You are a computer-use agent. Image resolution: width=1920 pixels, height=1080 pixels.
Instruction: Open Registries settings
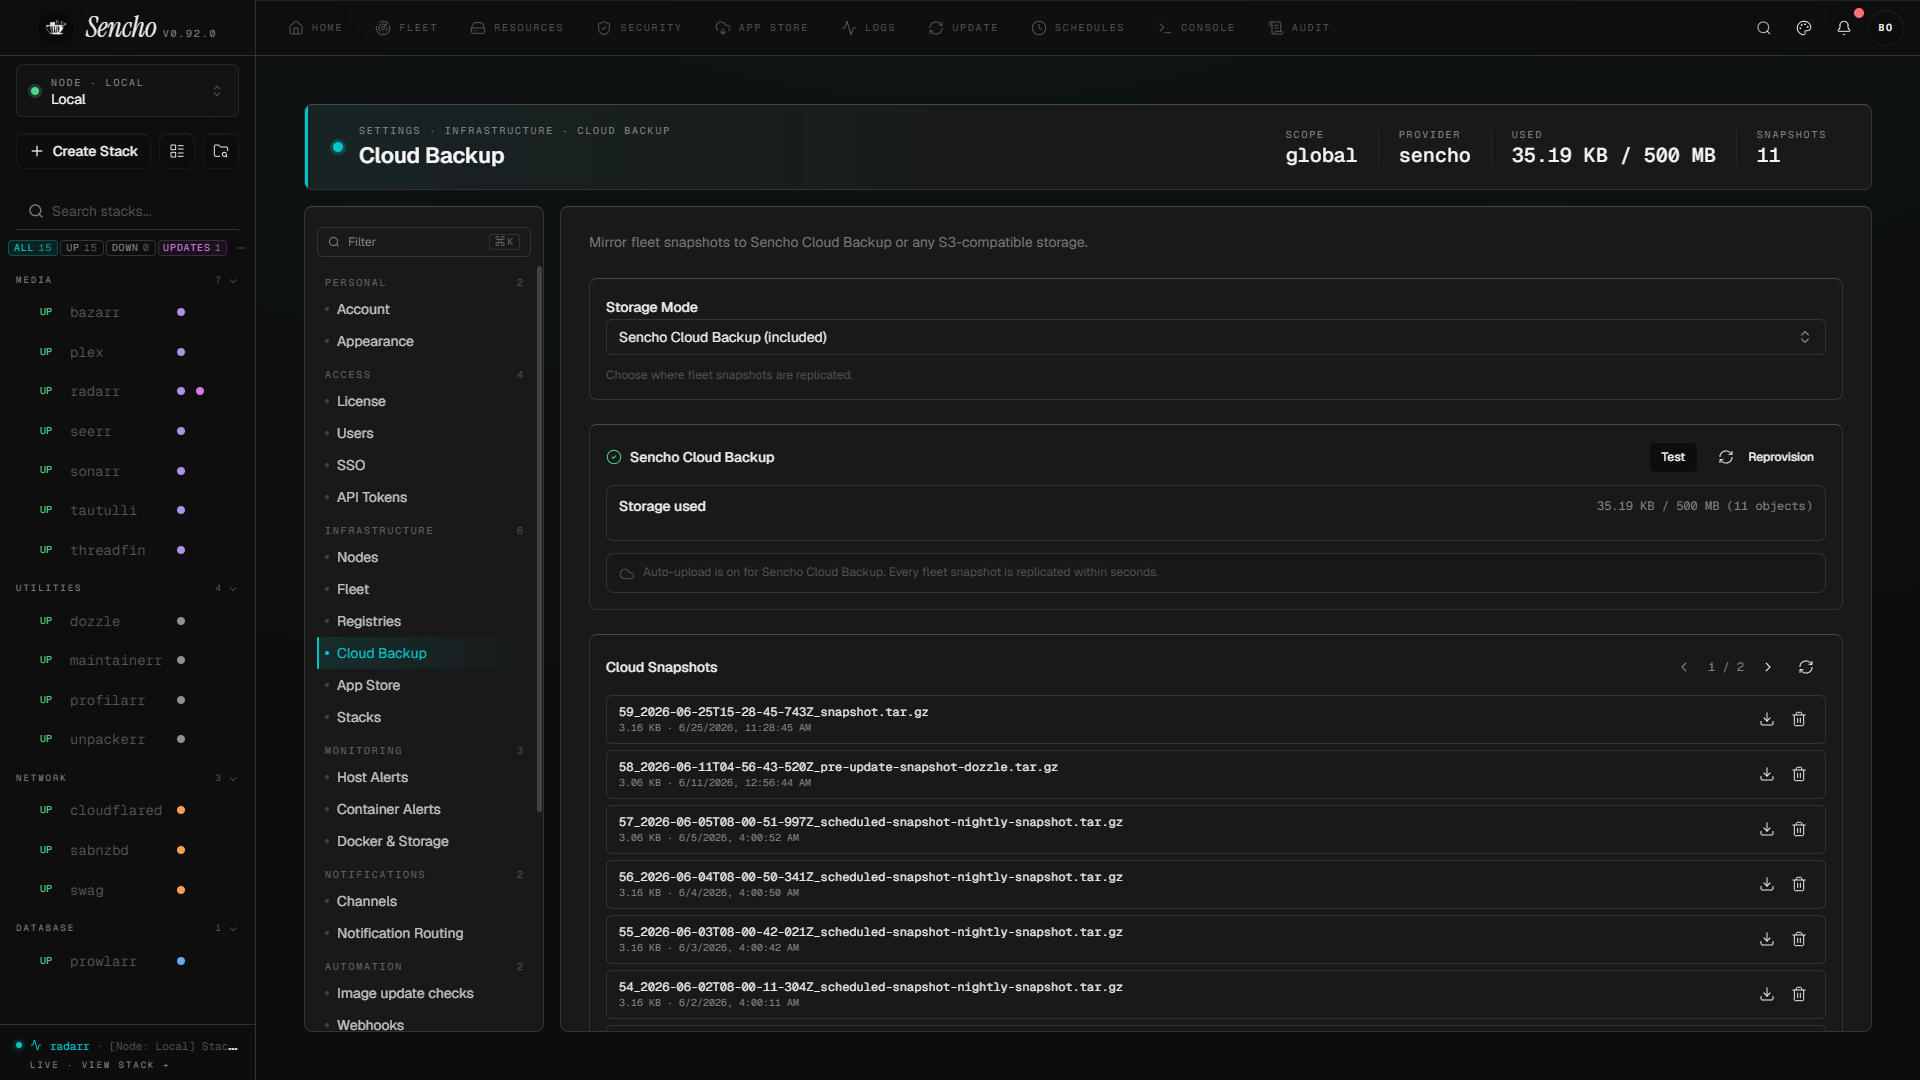pos(369,621)
